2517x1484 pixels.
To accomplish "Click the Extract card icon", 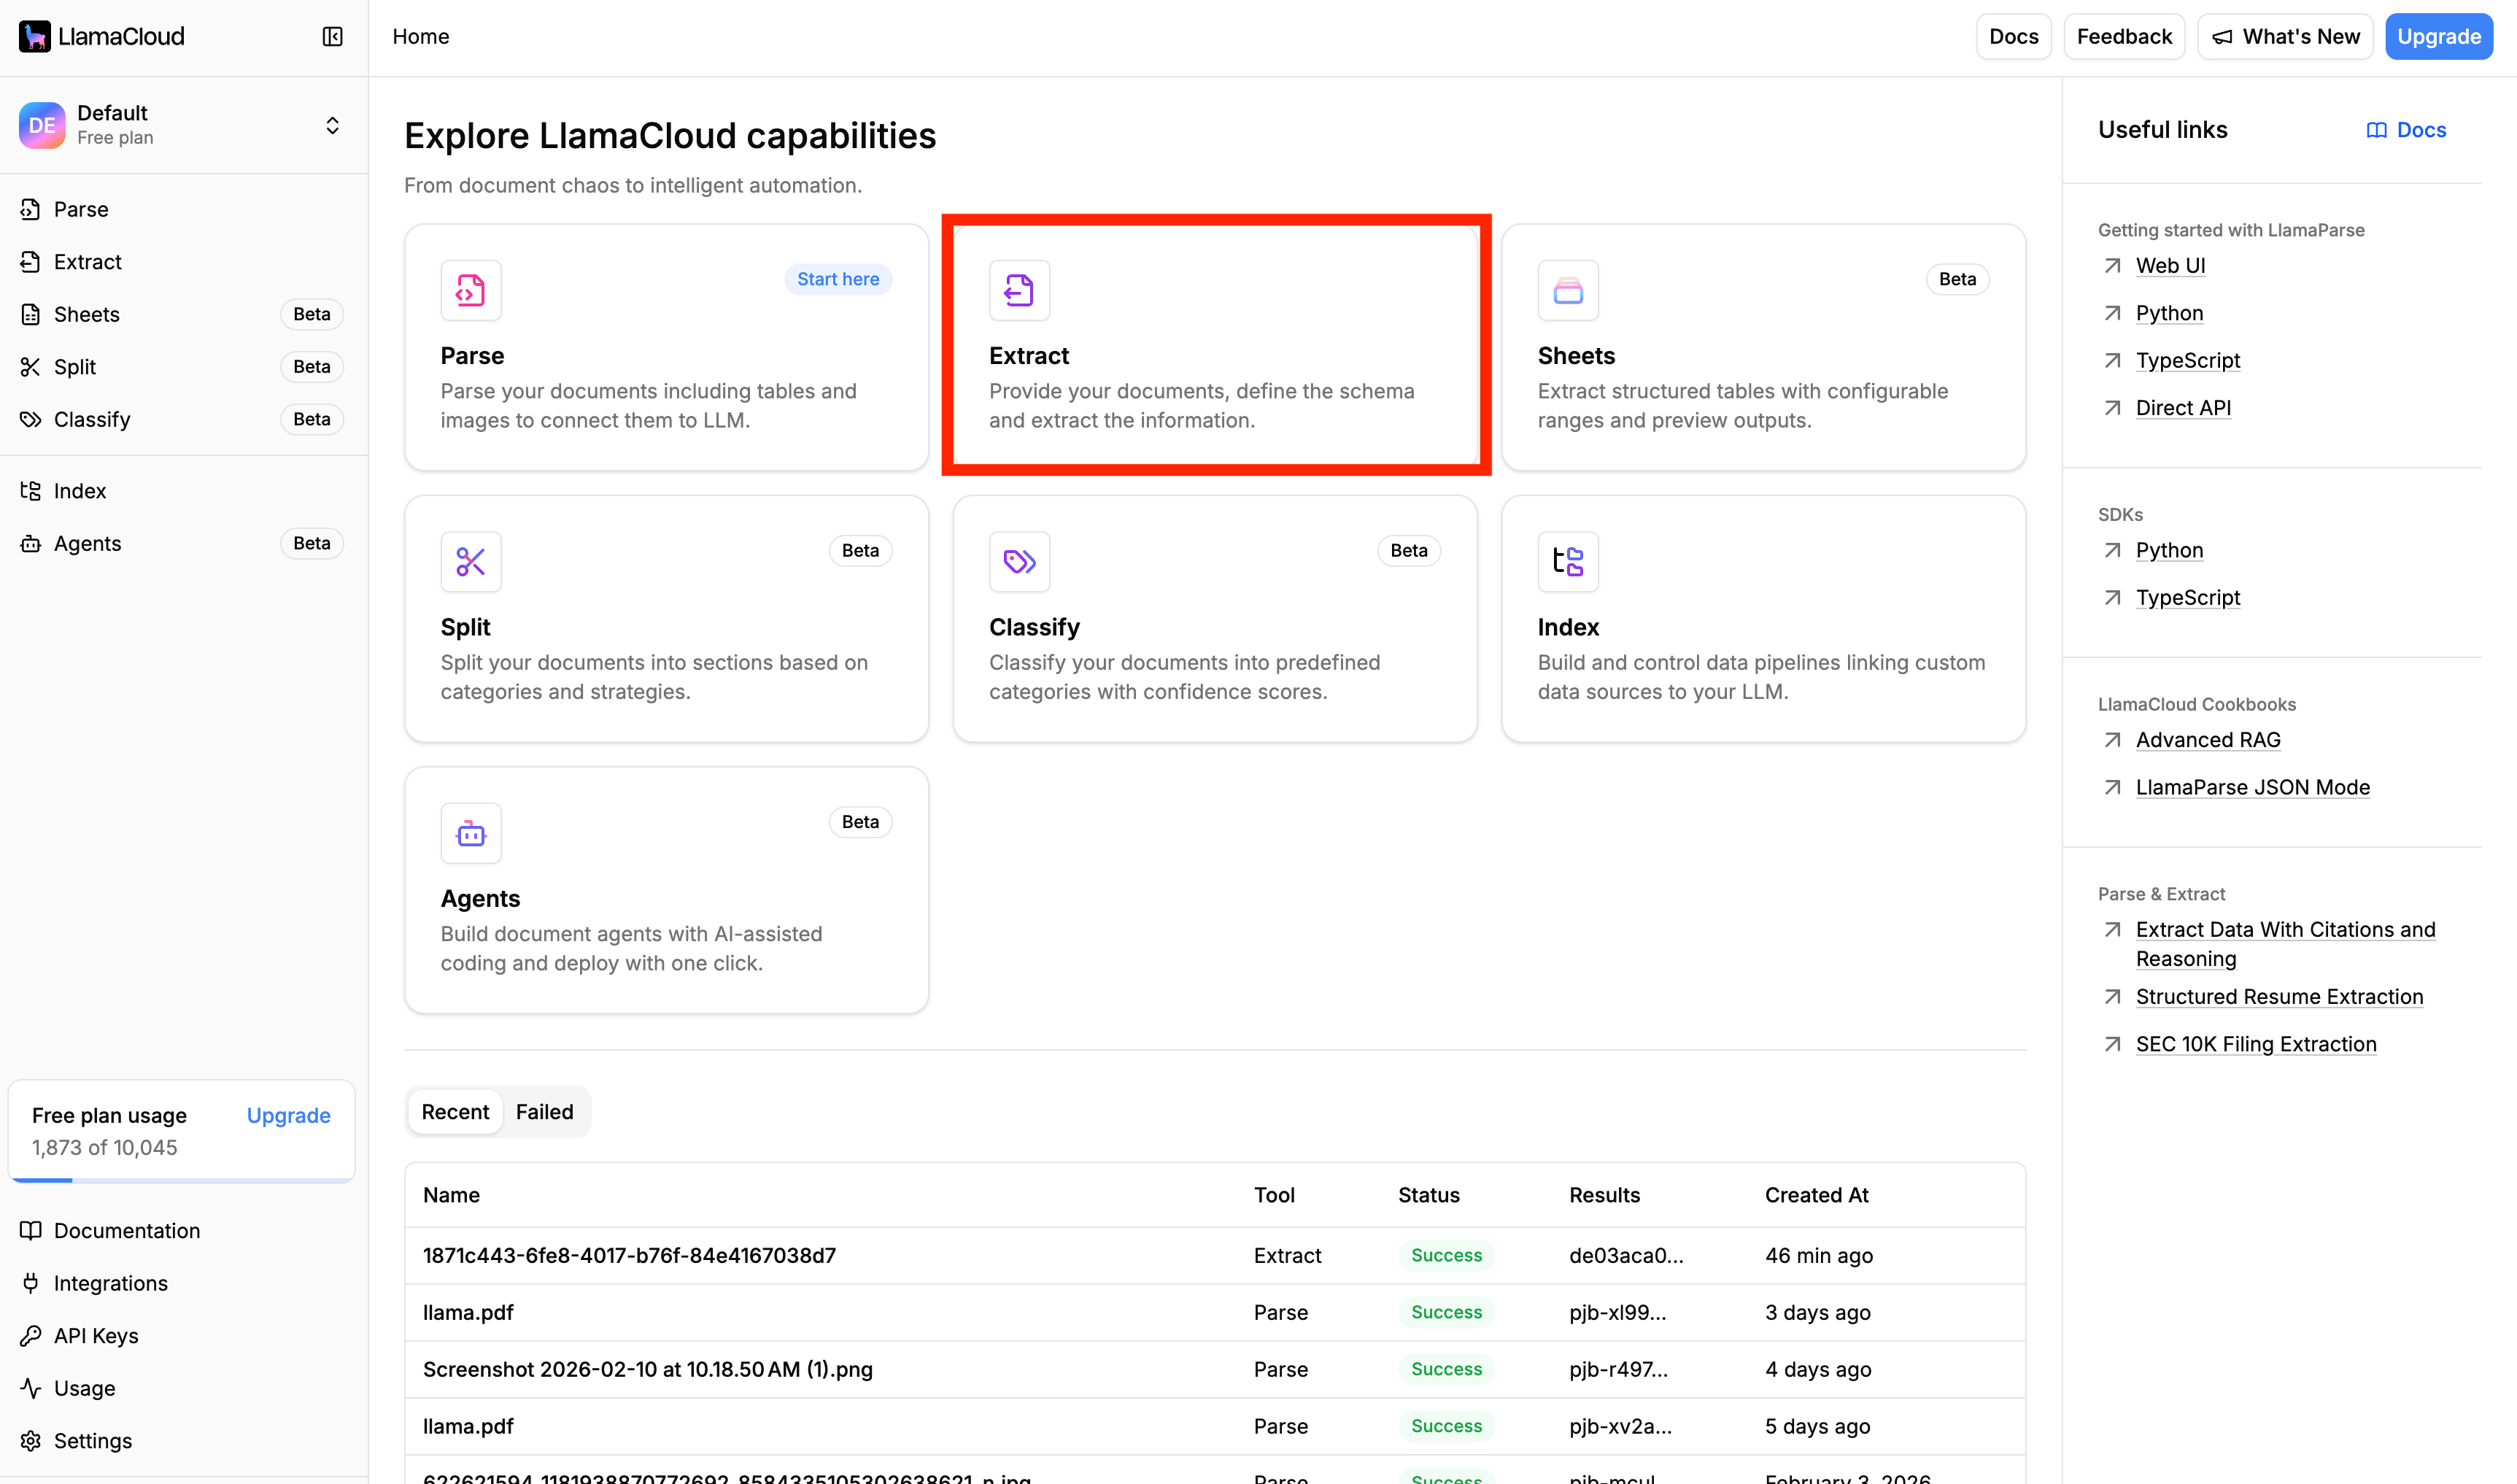I will coord(1019,290).
